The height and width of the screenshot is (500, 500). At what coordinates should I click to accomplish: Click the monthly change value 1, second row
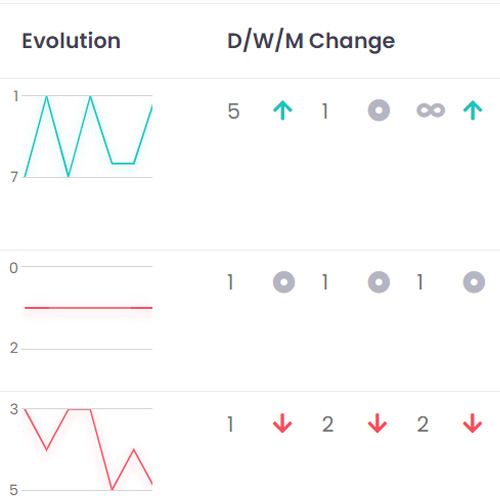[420, 282]
